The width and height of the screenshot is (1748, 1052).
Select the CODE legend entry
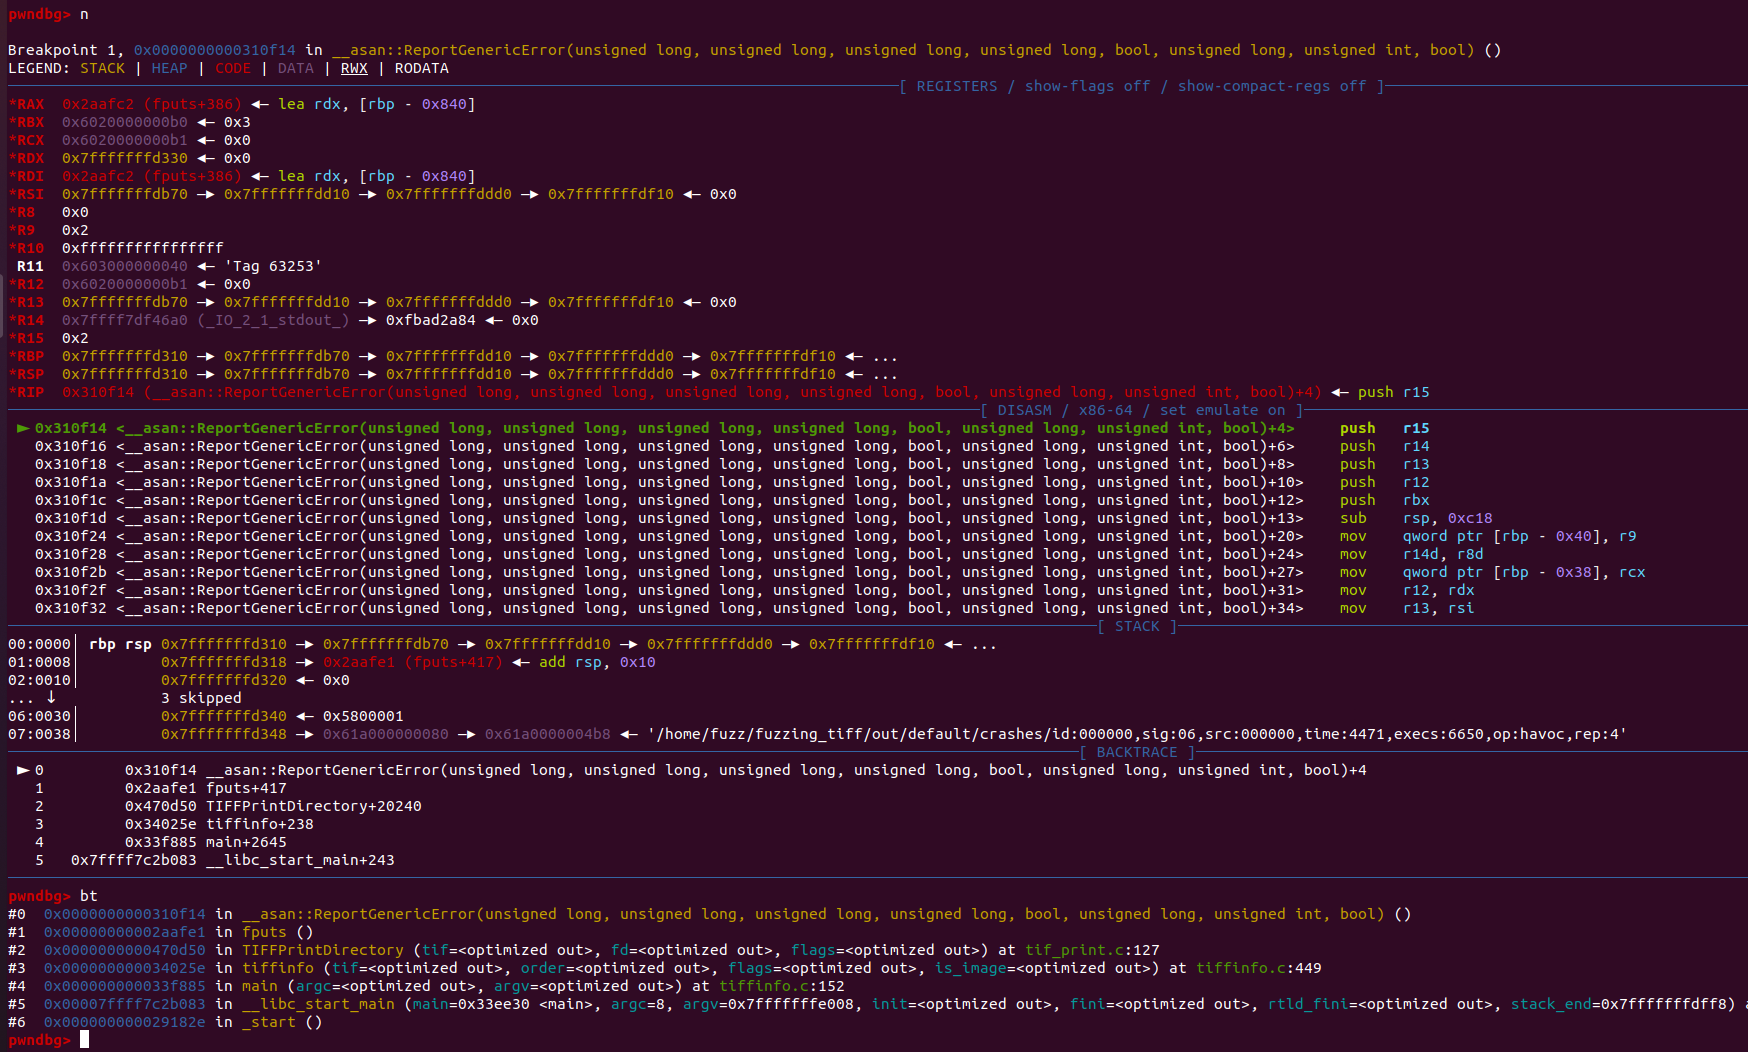coord(233,68)
